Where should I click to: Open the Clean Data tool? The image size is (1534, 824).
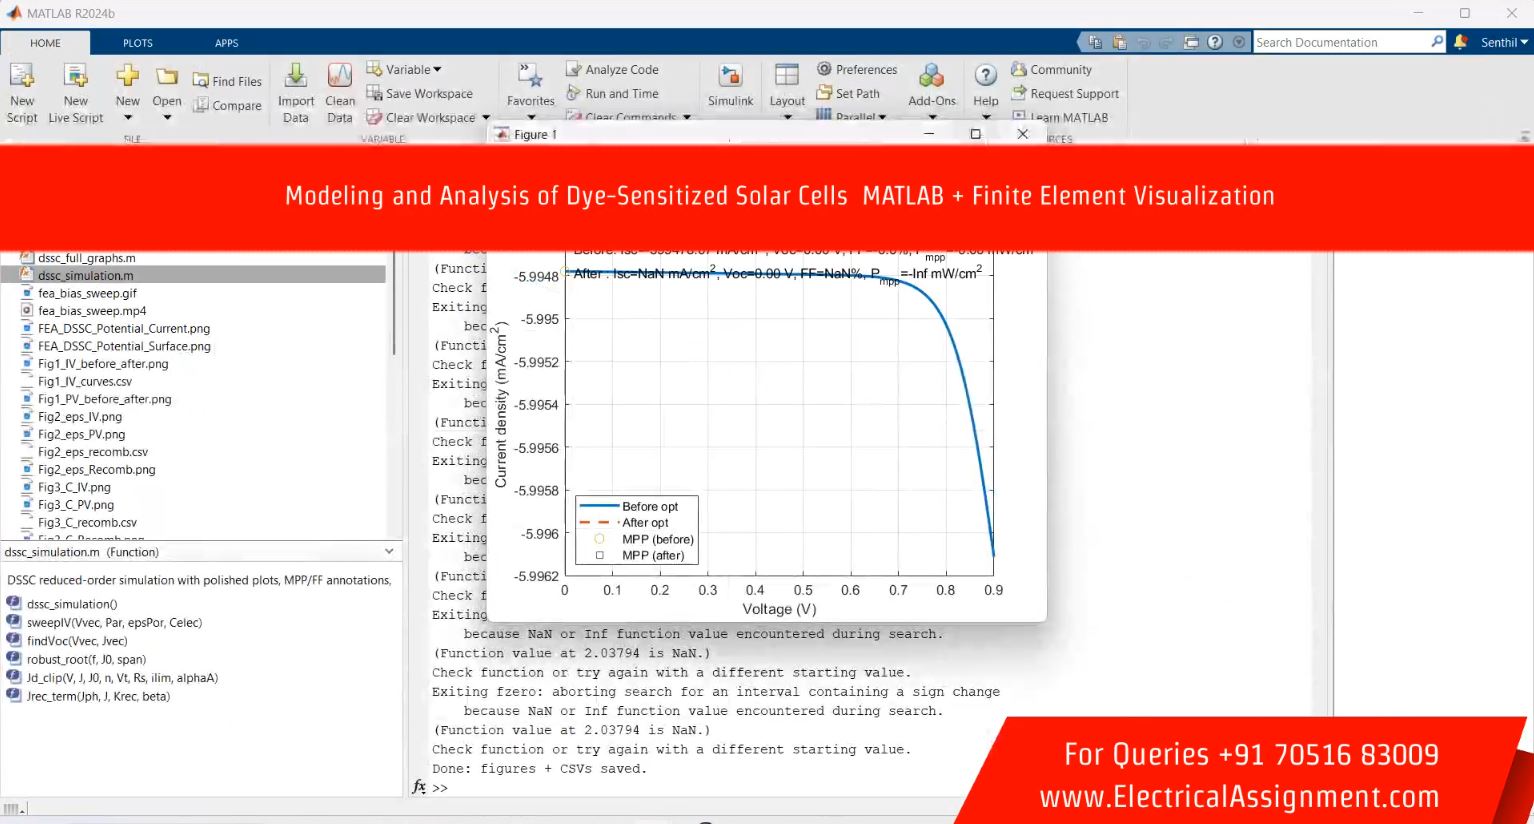[340, 78]
